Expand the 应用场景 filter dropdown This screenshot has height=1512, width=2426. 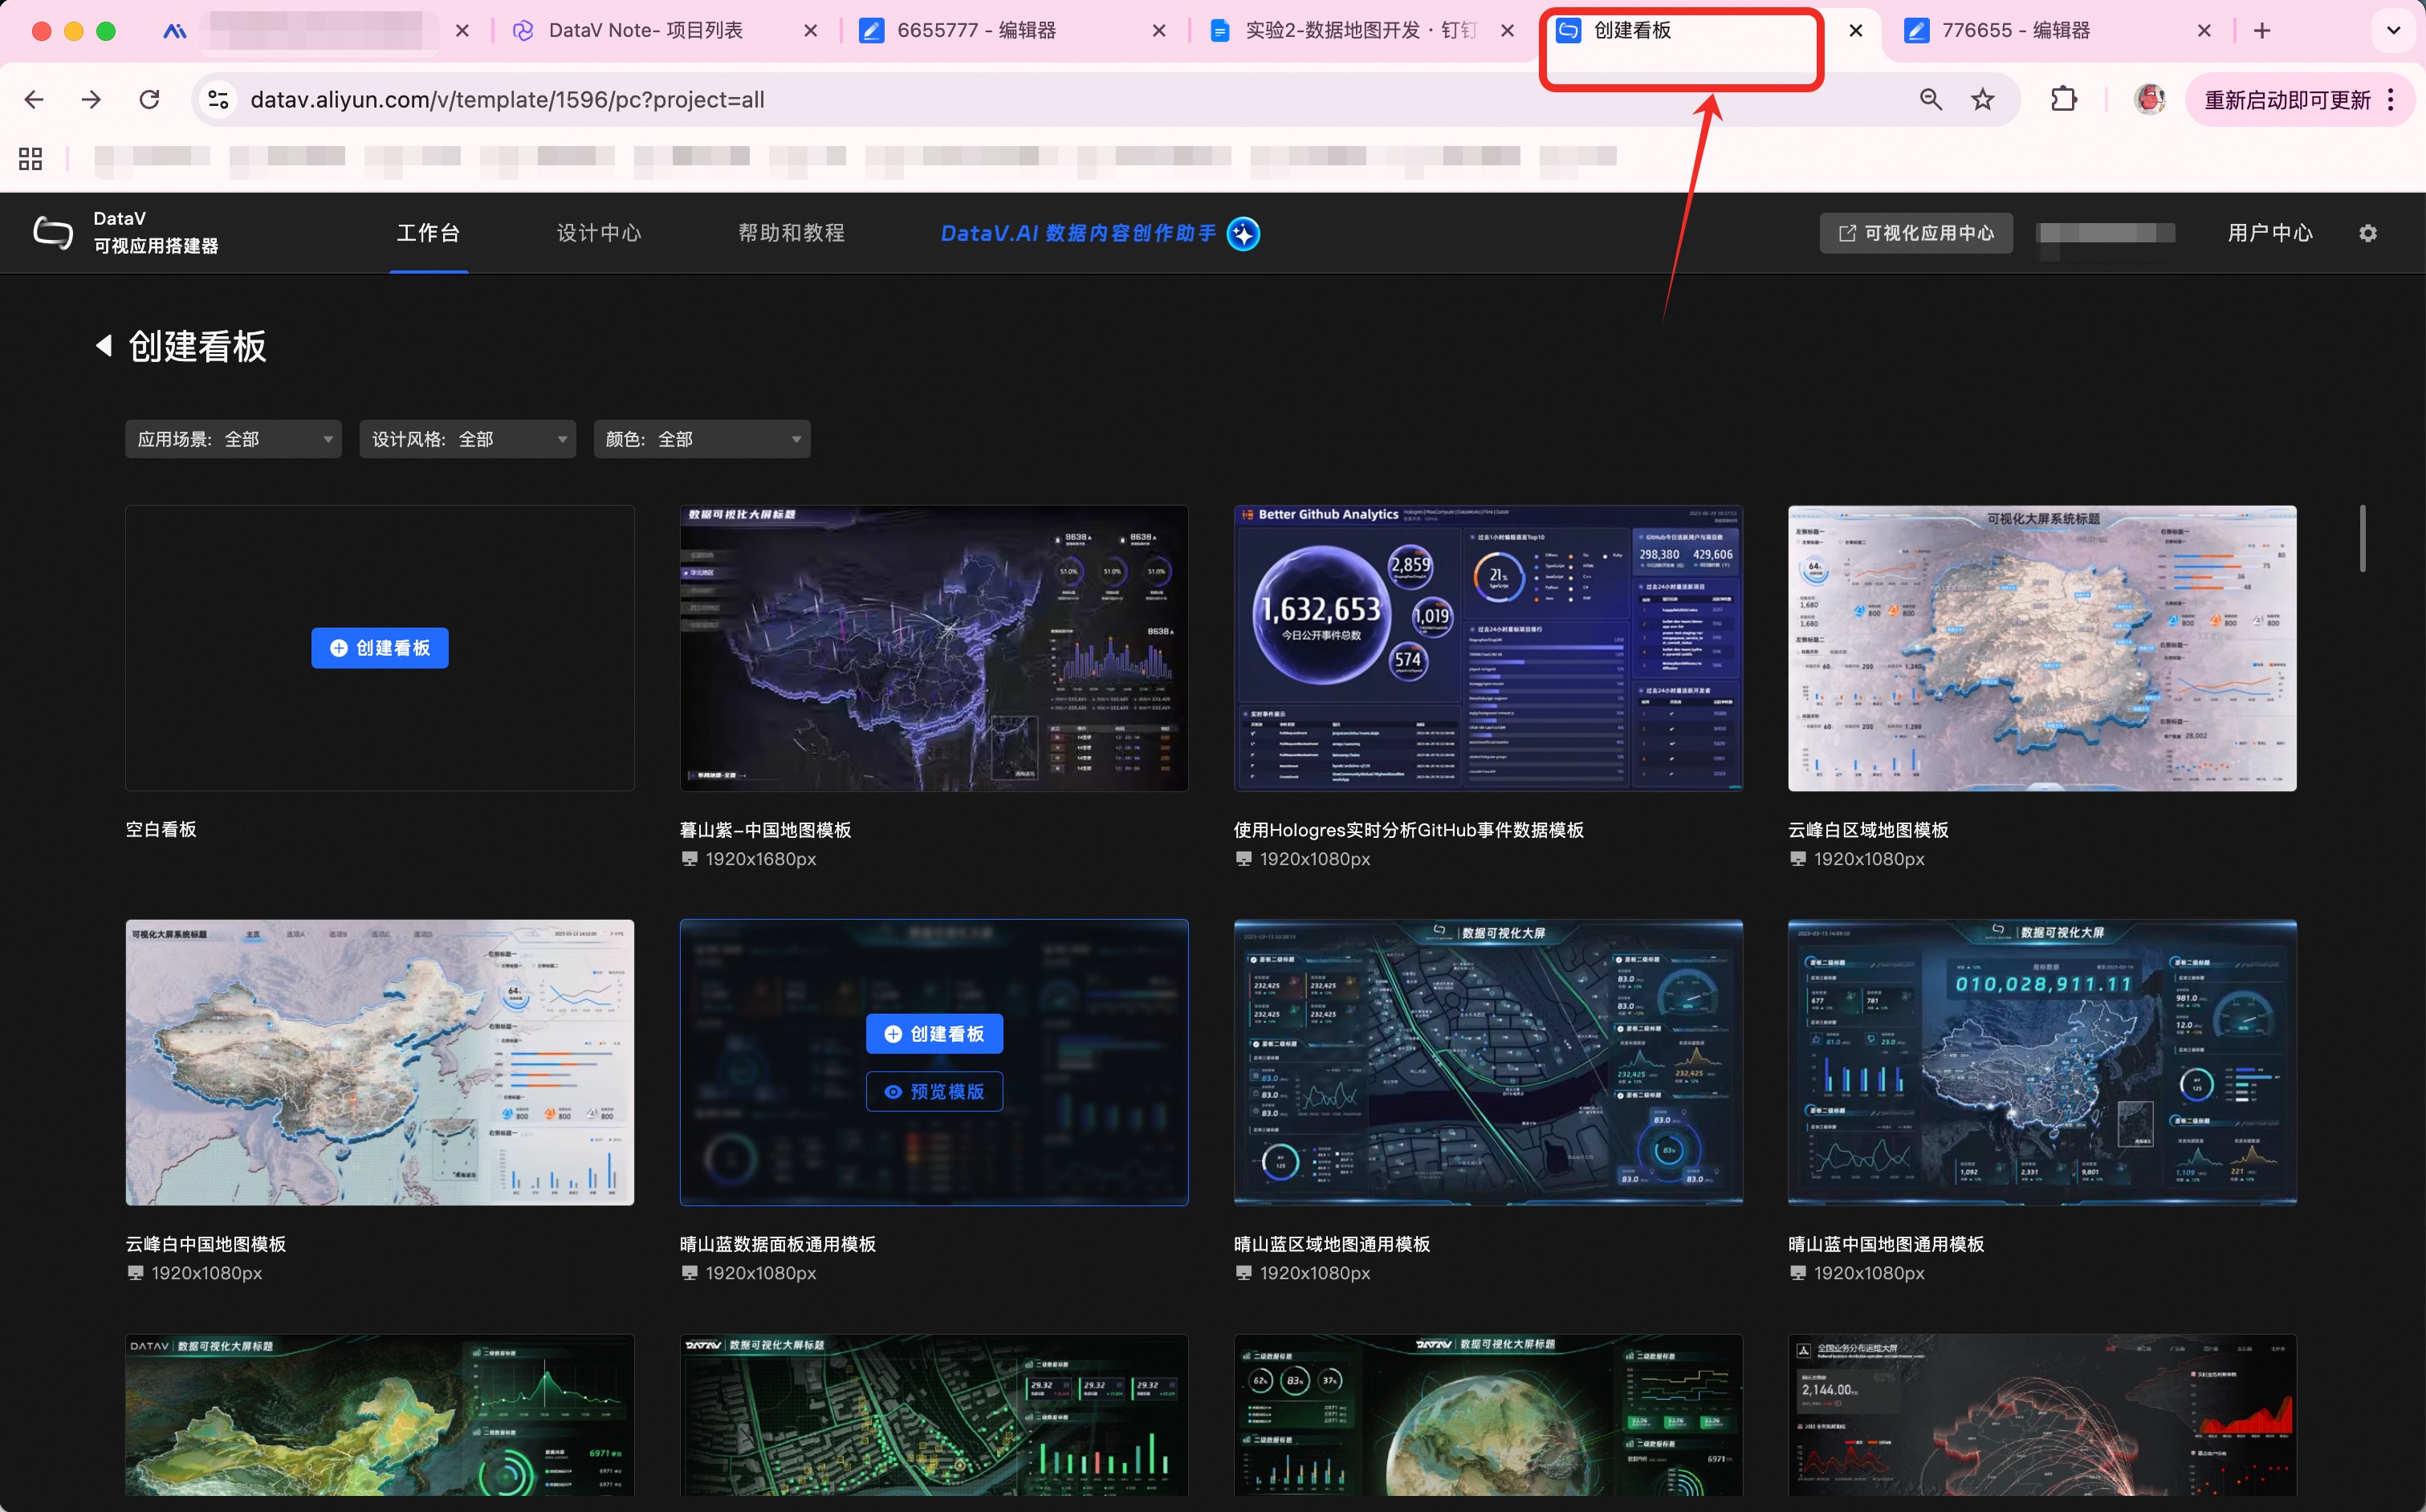pyautogui.click(x=233, y=439)
